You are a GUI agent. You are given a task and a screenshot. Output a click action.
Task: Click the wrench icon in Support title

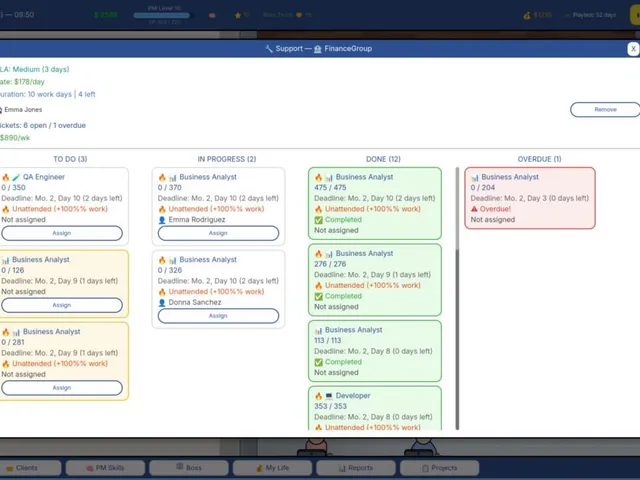[x=269, y=49]
